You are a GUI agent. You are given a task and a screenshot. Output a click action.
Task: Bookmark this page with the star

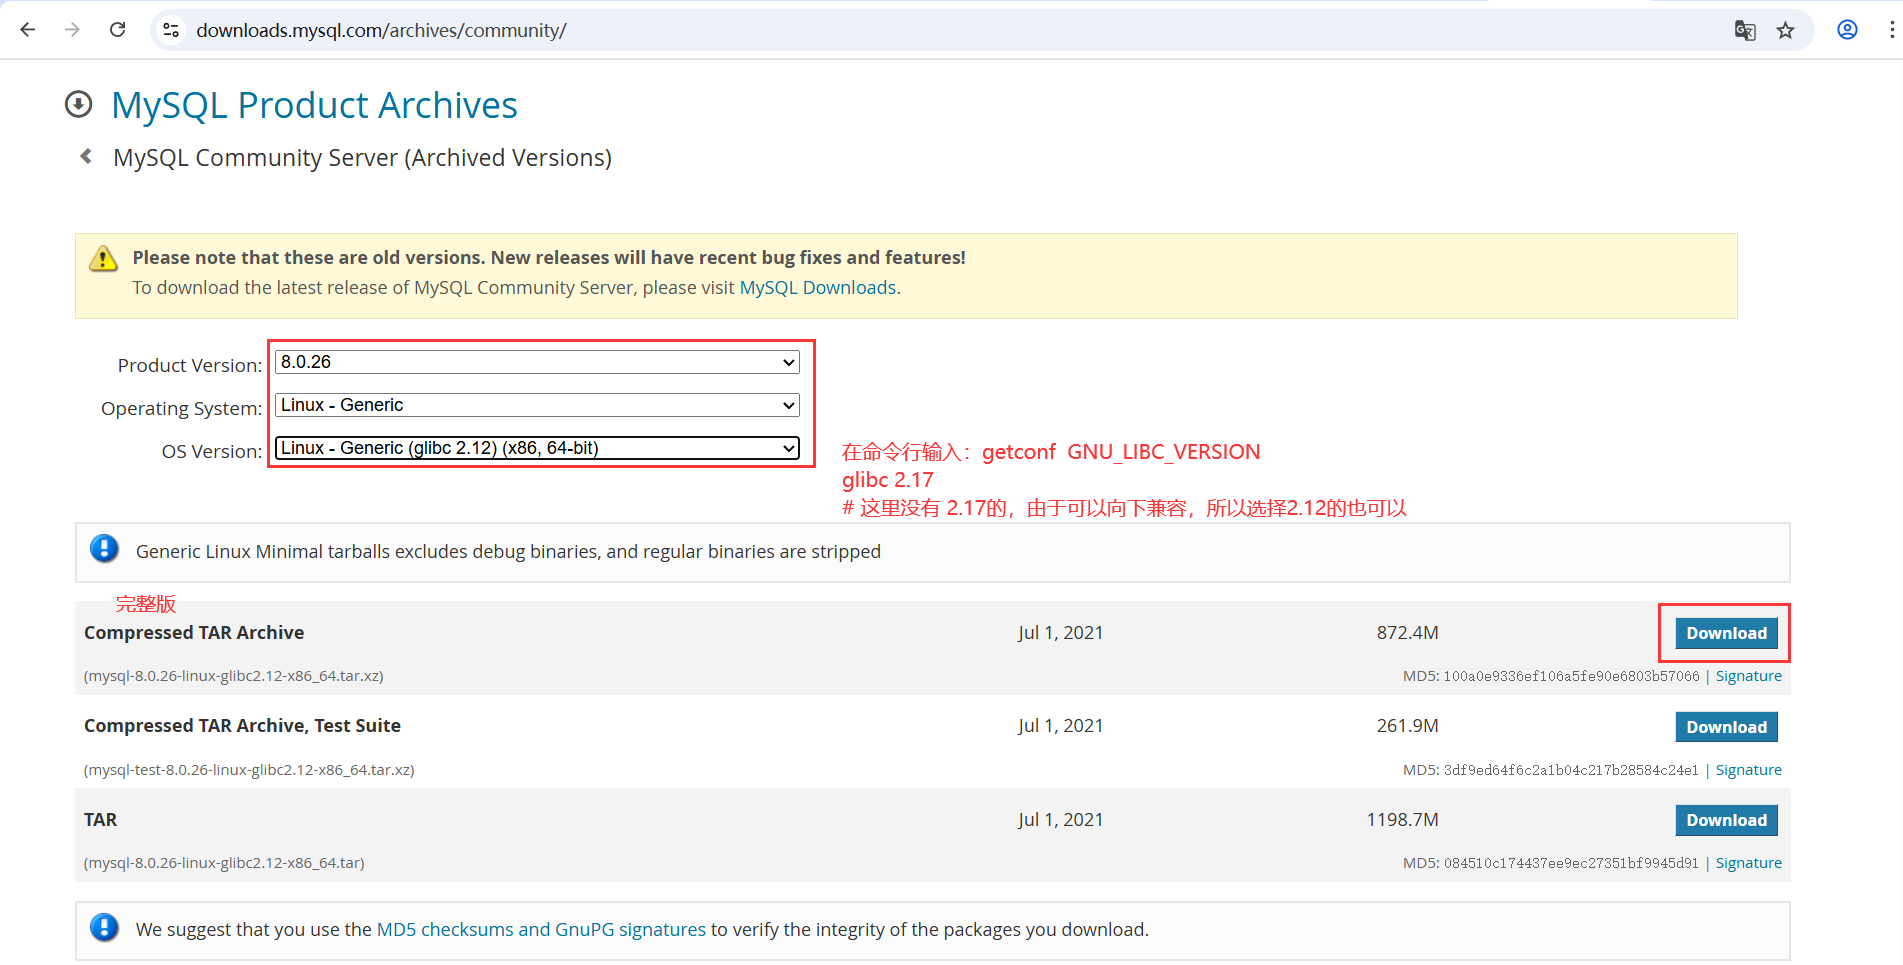click(x=1785, y=30)
